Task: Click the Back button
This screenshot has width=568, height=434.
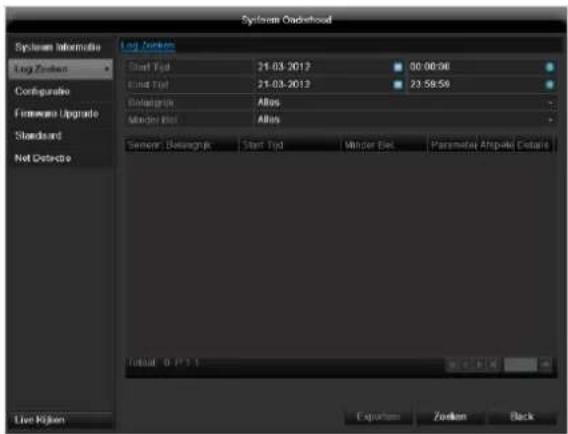Action: [x=522, y=417]
